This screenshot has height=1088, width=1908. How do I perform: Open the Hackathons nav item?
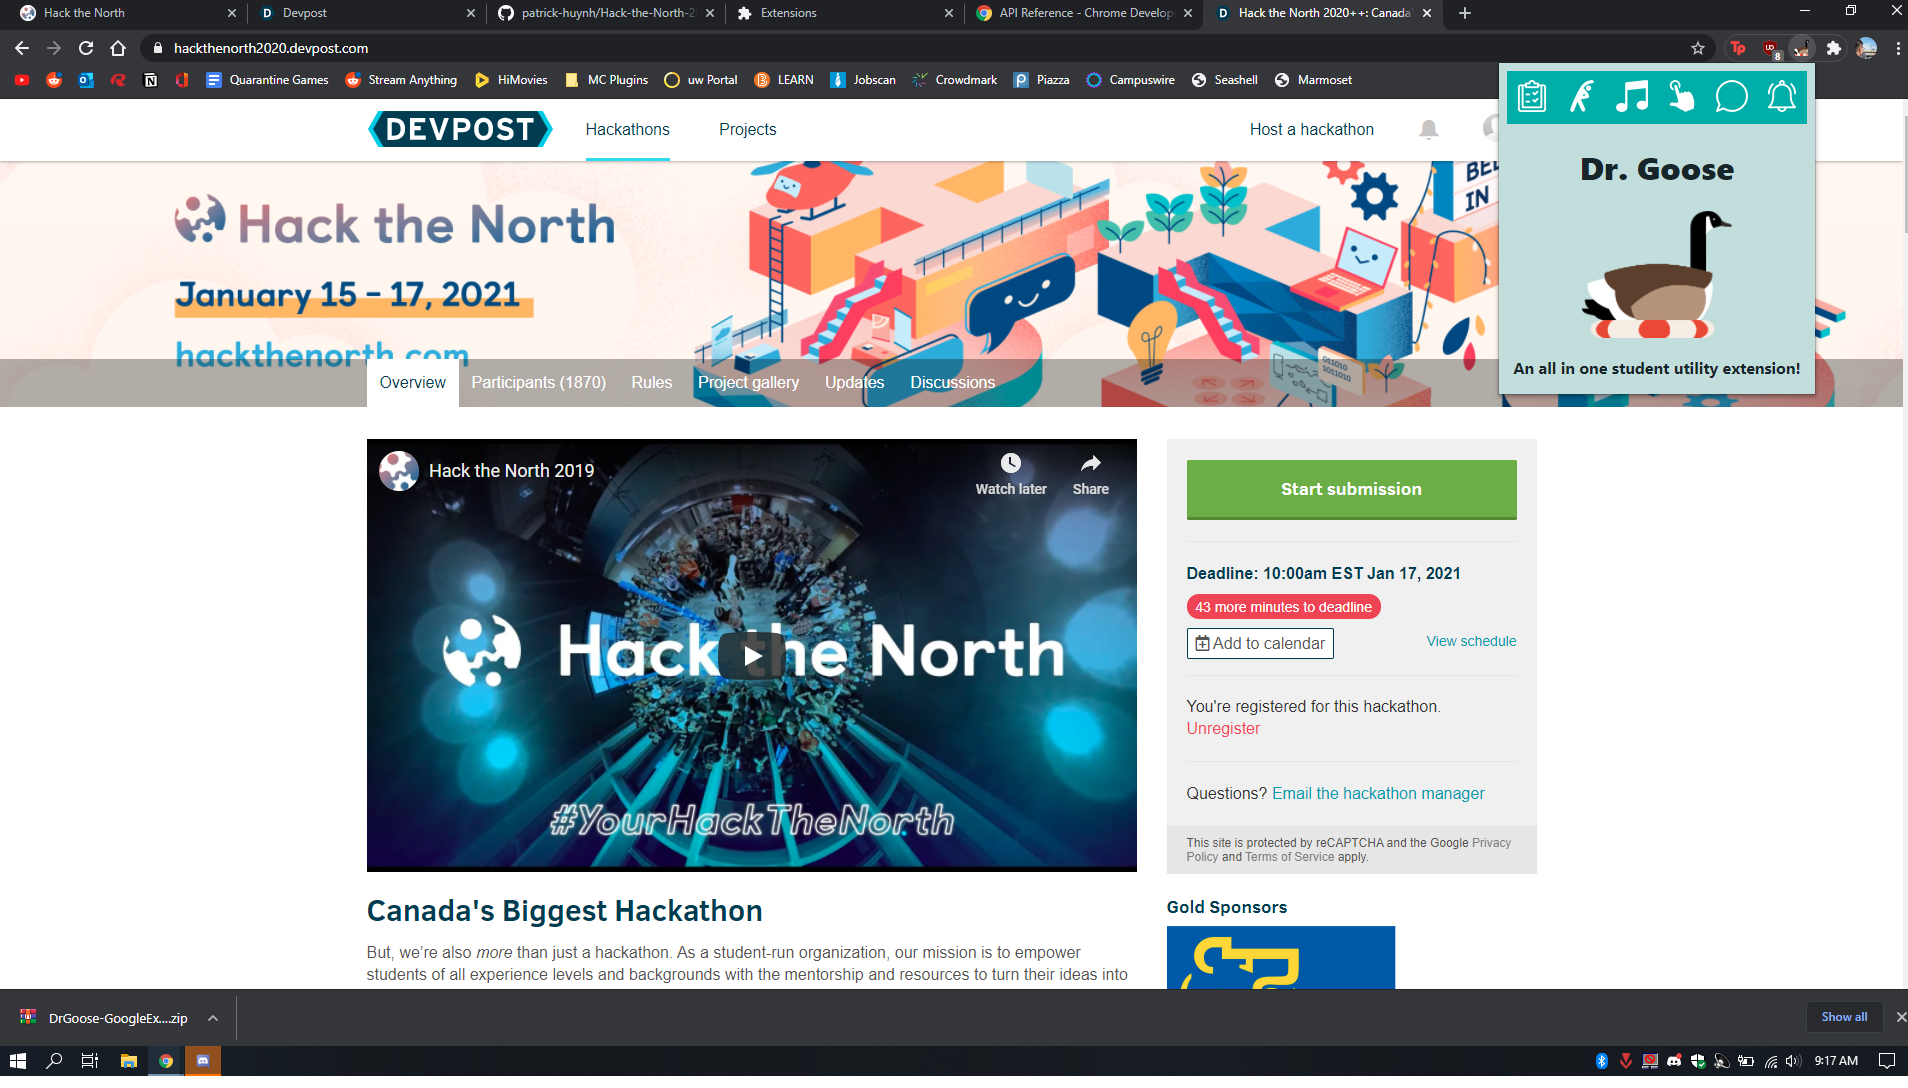click(628, 129)
